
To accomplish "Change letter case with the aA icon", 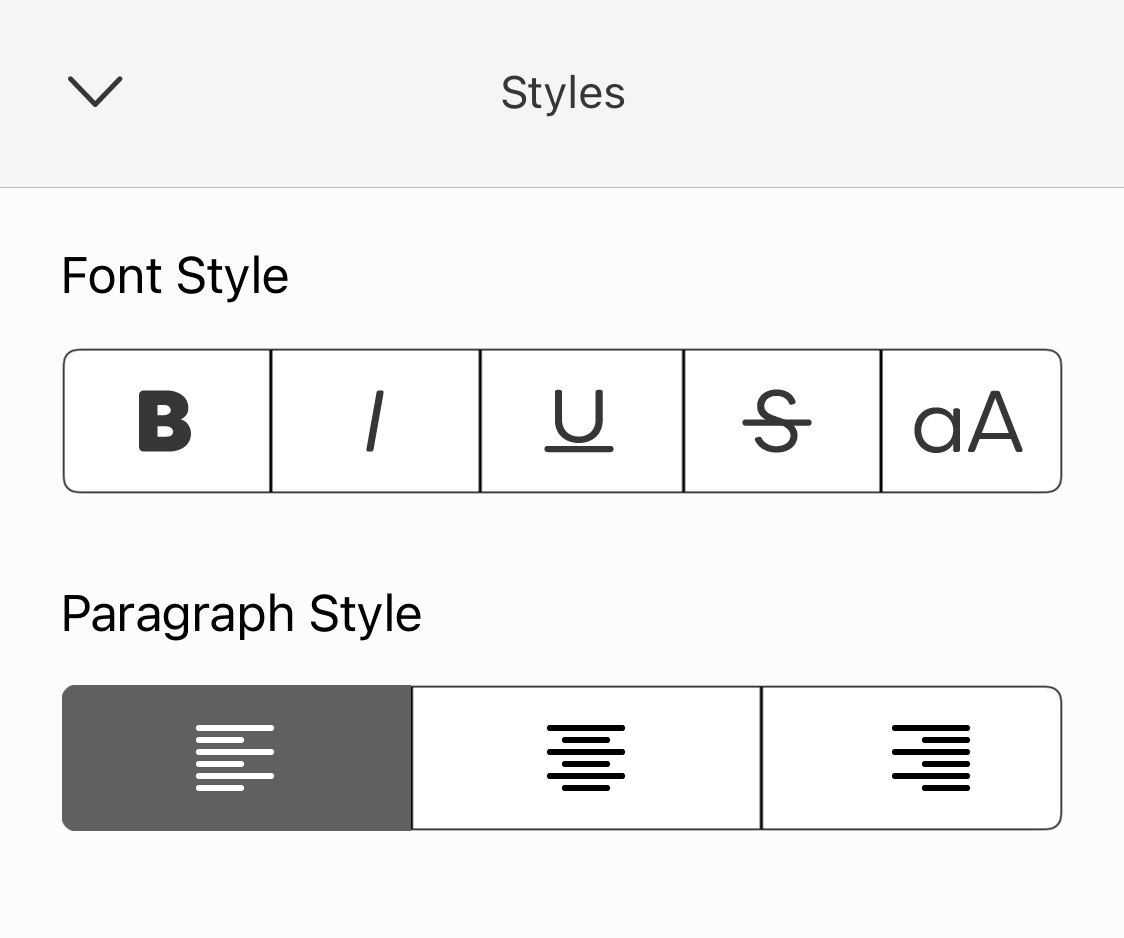I will pyautogui.click(x=969, y=421).
